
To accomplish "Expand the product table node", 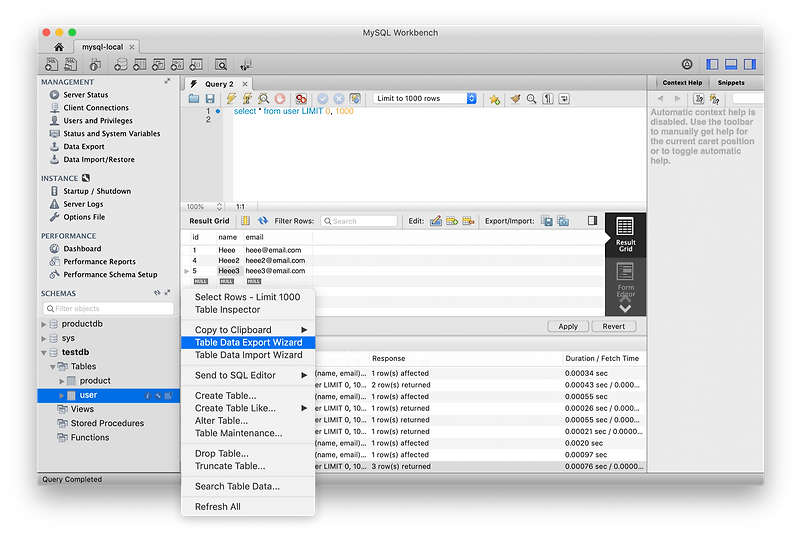I will coord(62,381).
